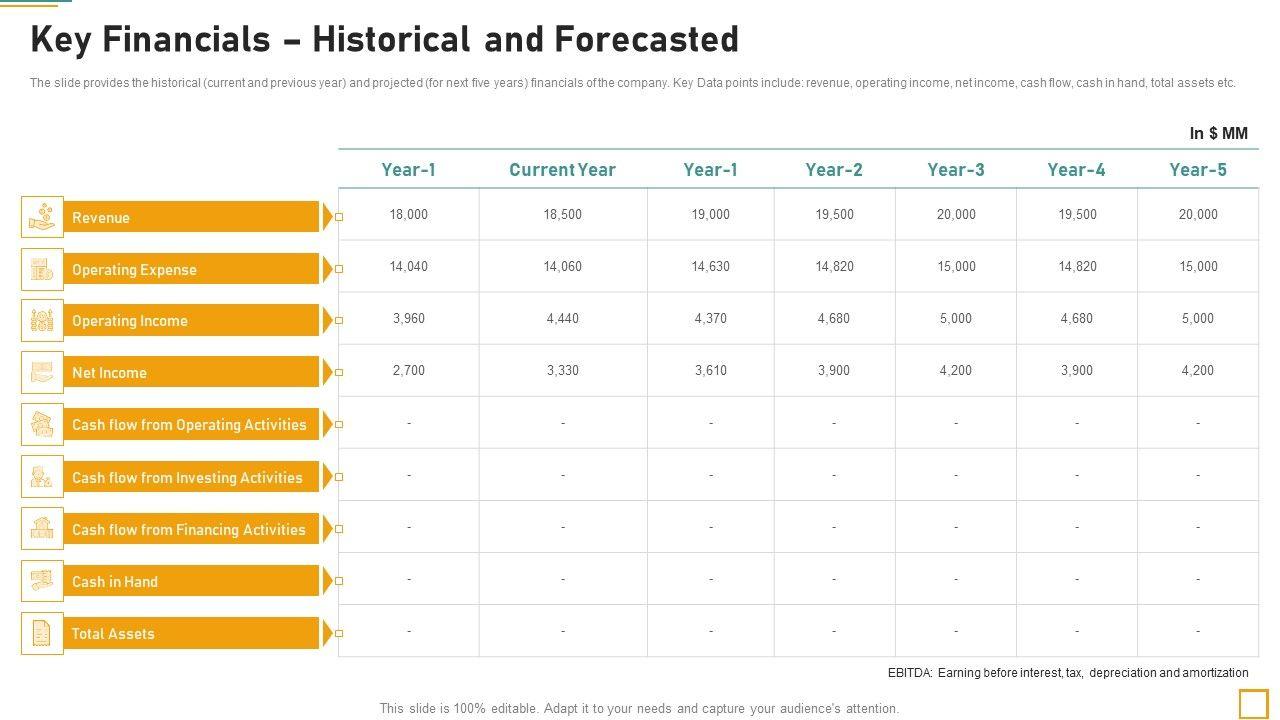Image resolution: width=1280 pixels, height=720 pixels.
Task: Select the Net Income label bar
Action: click(x=192, y=373)
